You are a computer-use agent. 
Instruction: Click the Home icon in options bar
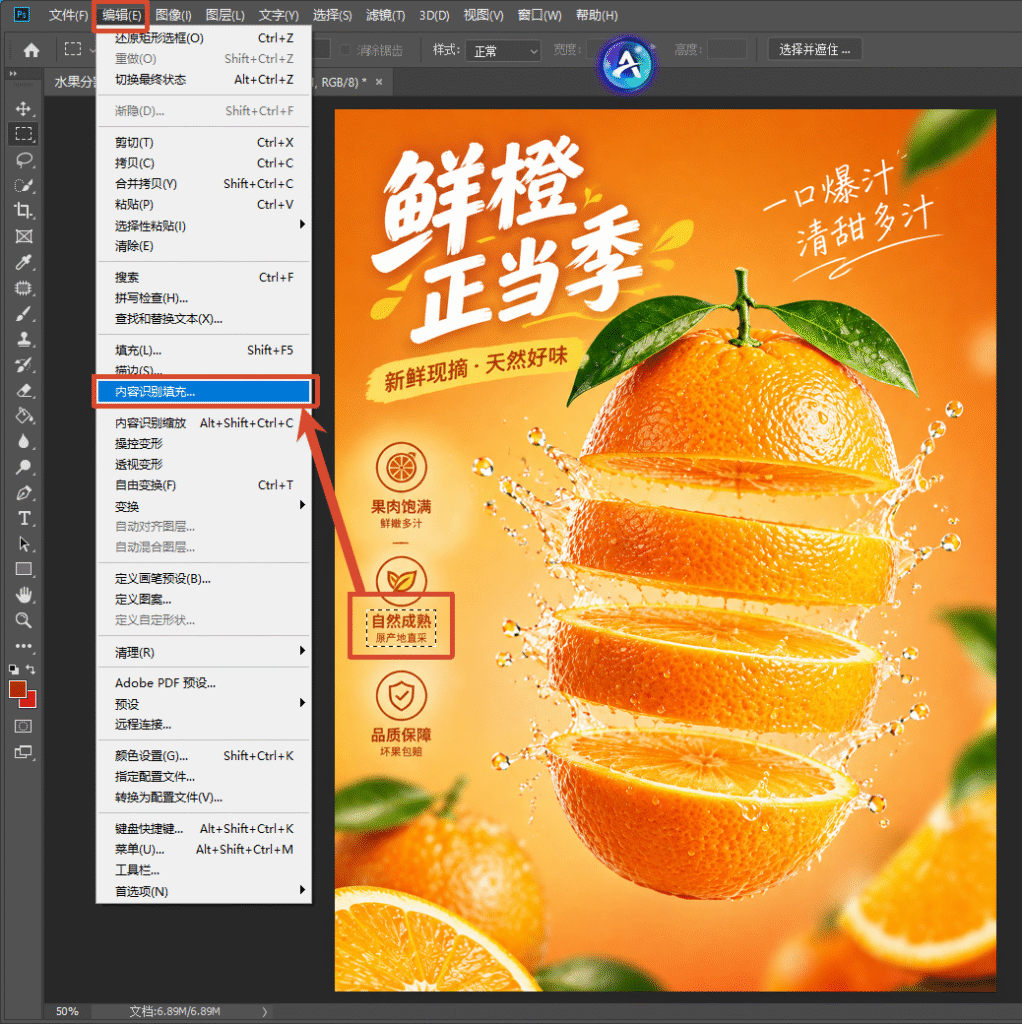[31, 50]
